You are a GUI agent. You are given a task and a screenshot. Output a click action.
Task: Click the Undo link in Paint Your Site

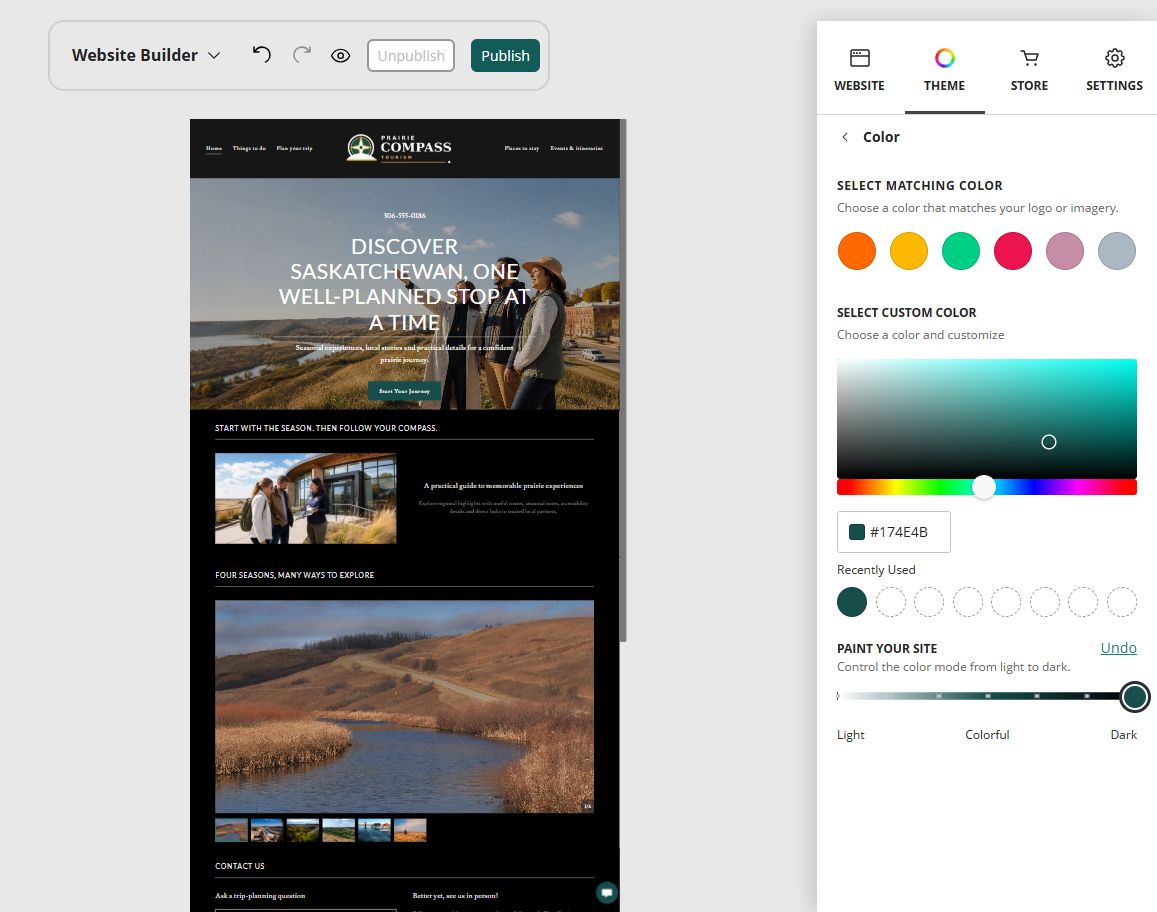click(x=1118, y=648)
